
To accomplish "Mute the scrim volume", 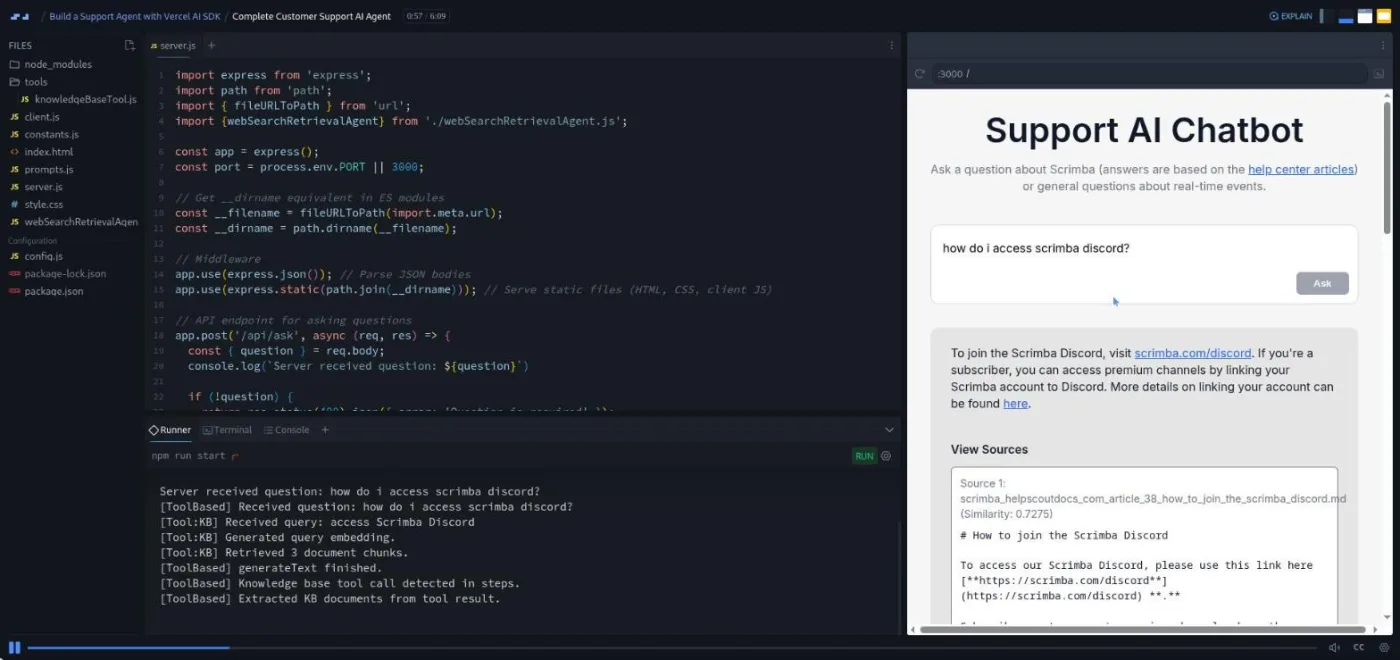I will (1334, 647).
